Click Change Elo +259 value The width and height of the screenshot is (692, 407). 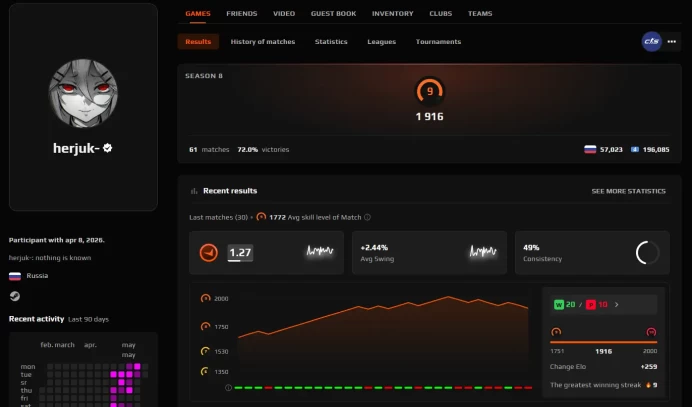point(649,366)
